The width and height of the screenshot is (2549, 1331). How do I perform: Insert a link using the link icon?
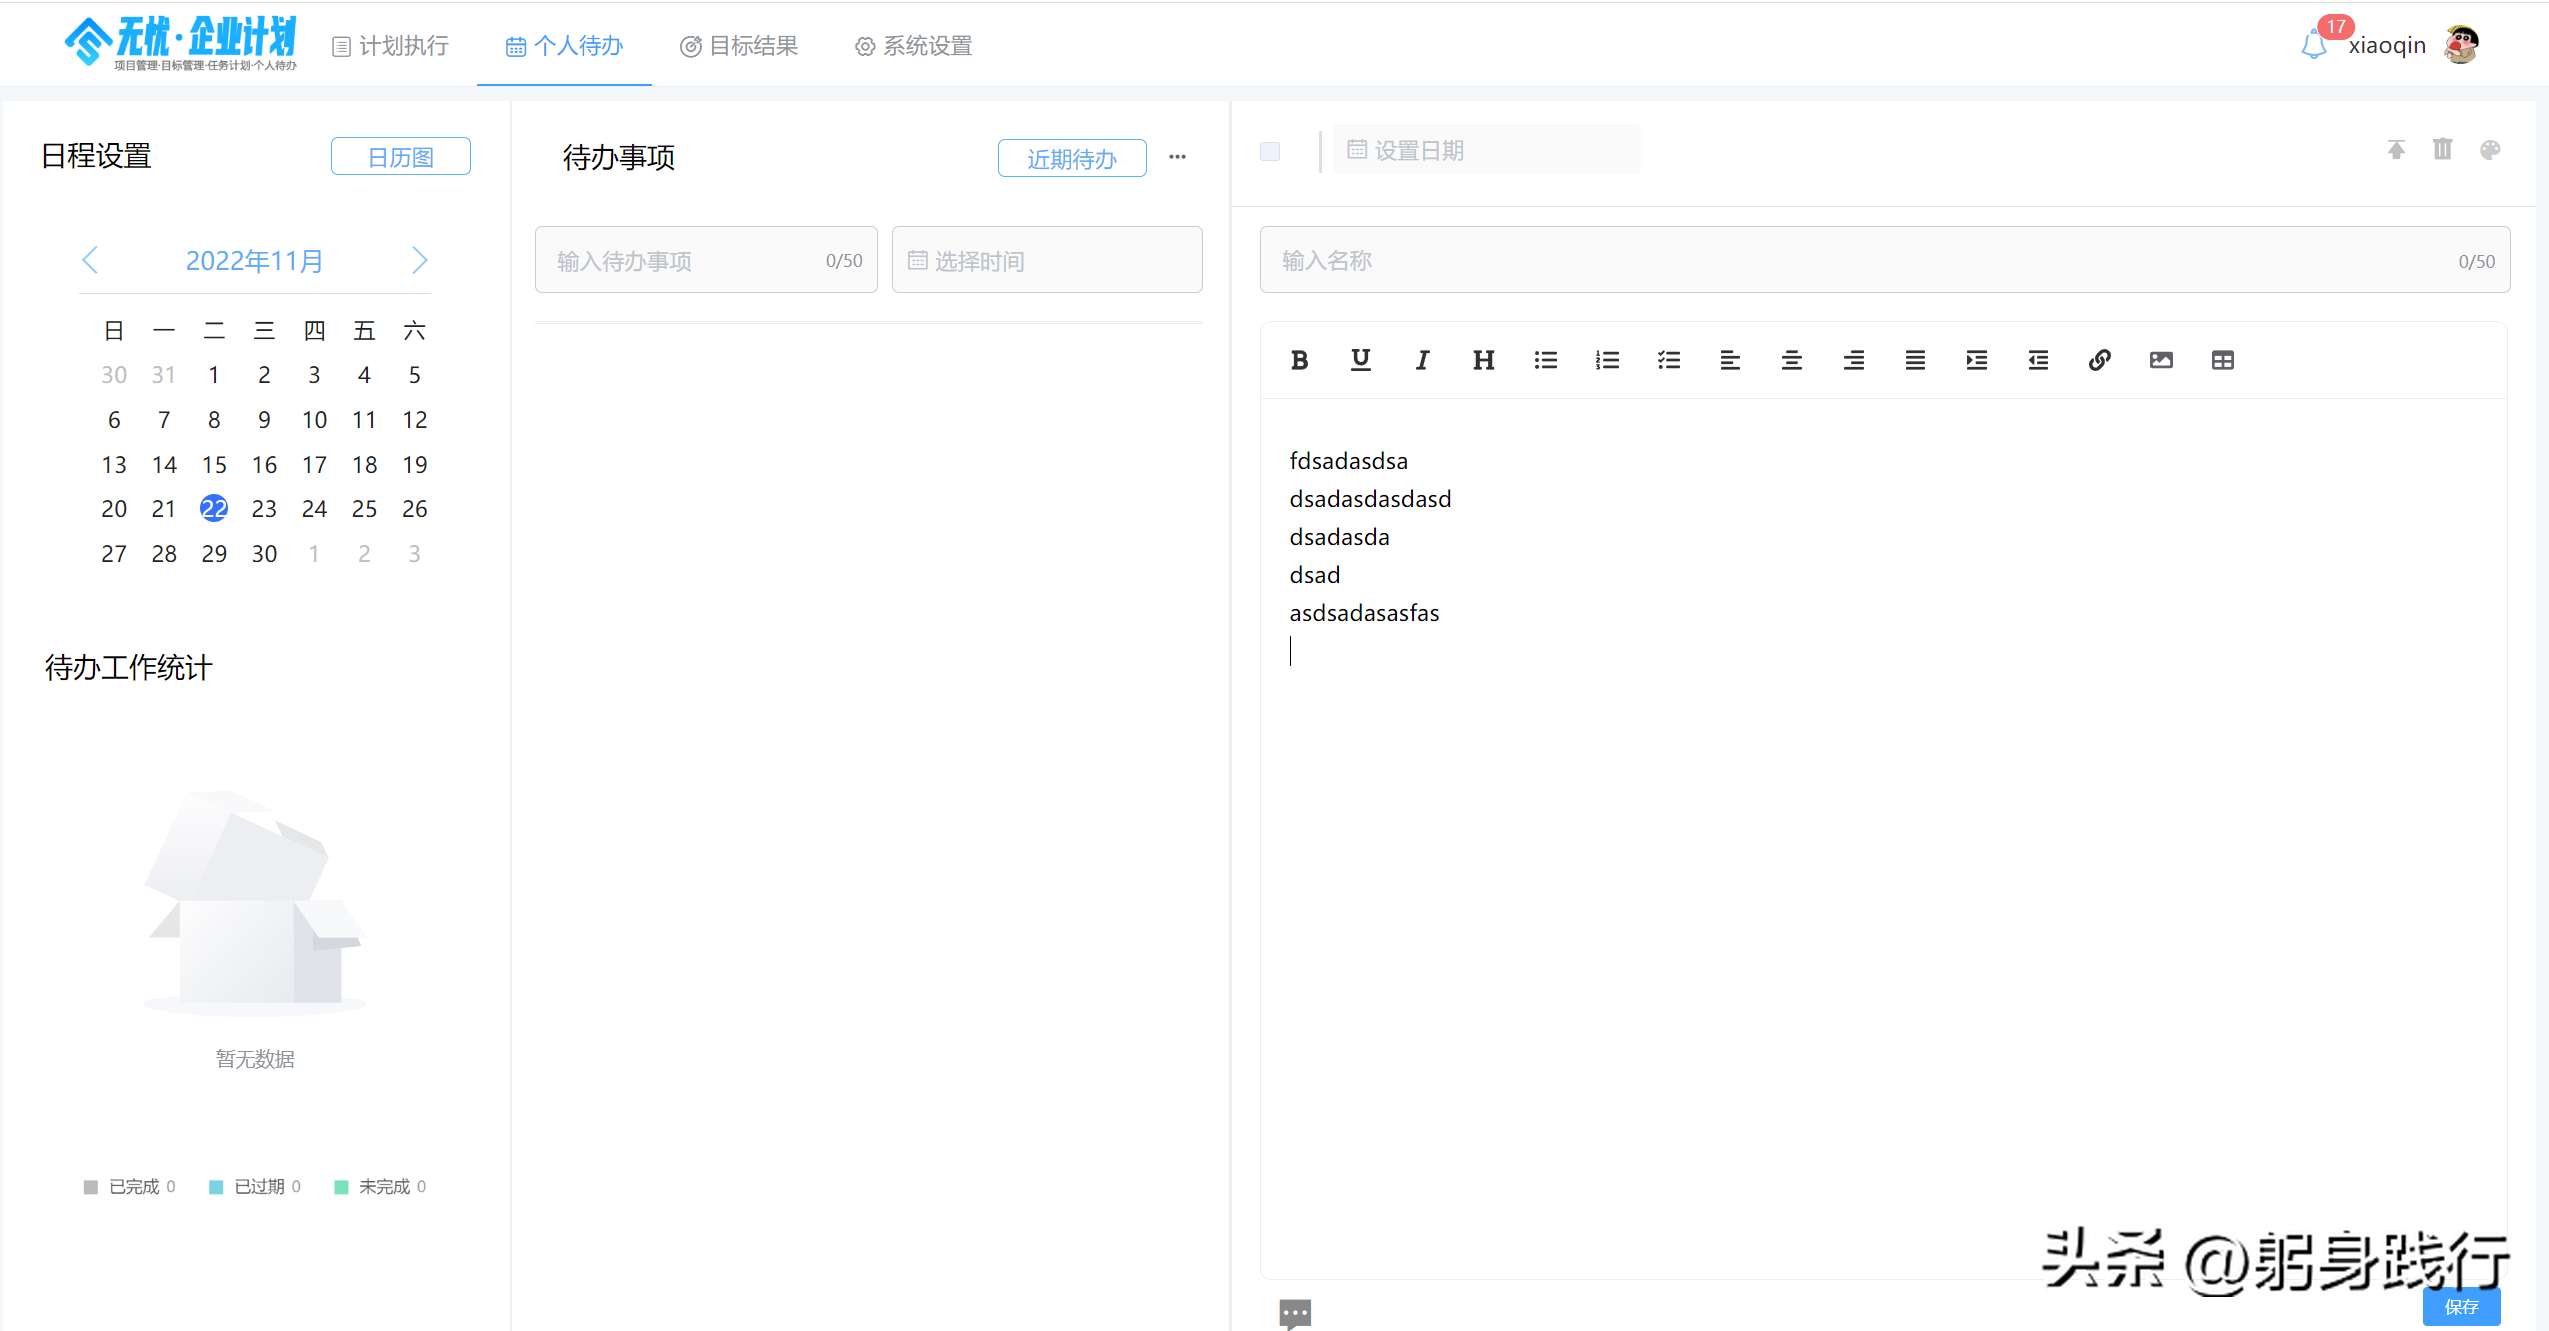pos(2099,360)
